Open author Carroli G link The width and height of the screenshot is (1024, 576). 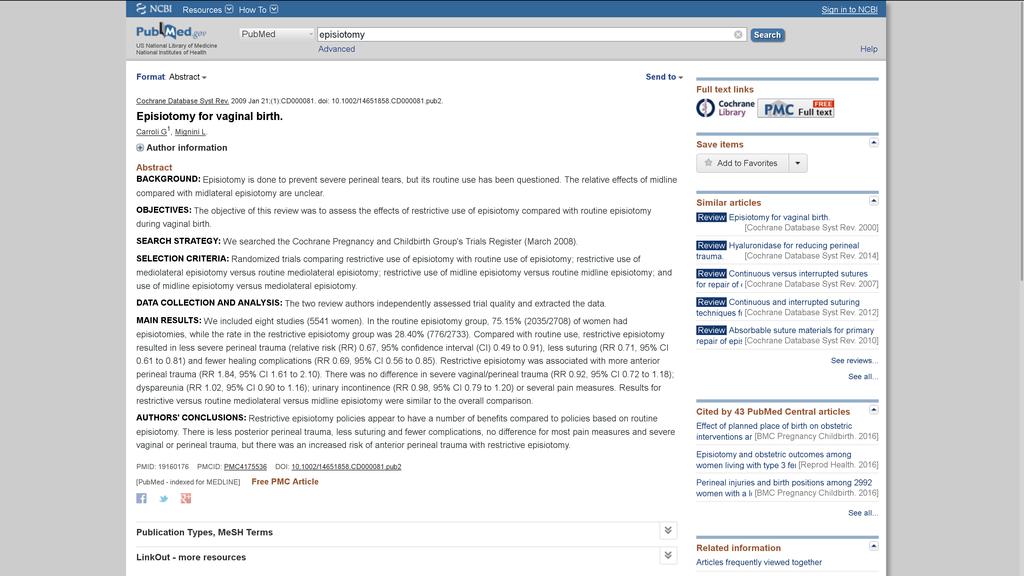pyautogui.click(x=152, y=132)
